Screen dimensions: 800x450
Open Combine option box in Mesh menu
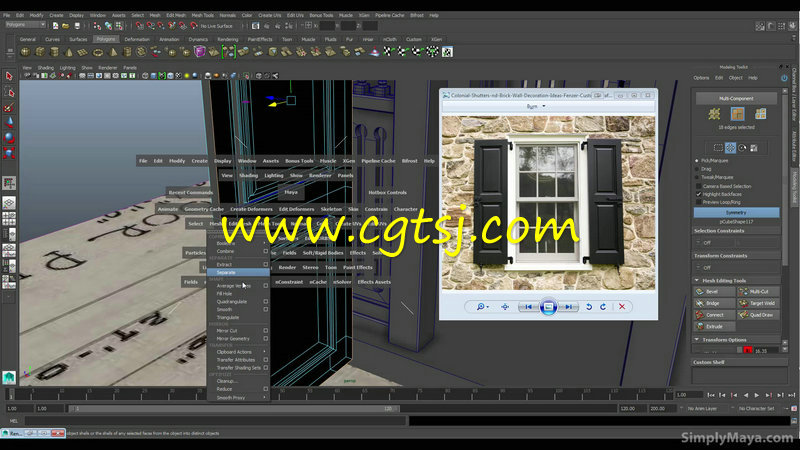click(265, 251)
